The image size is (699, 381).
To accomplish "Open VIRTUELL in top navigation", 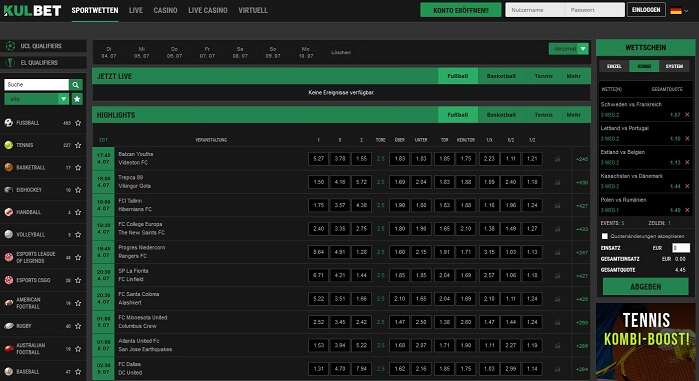I will pos(253,10).
